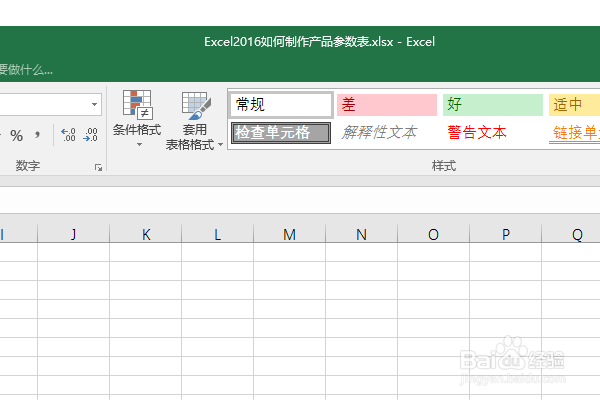
Task: Select column N header
Action: 361,234
